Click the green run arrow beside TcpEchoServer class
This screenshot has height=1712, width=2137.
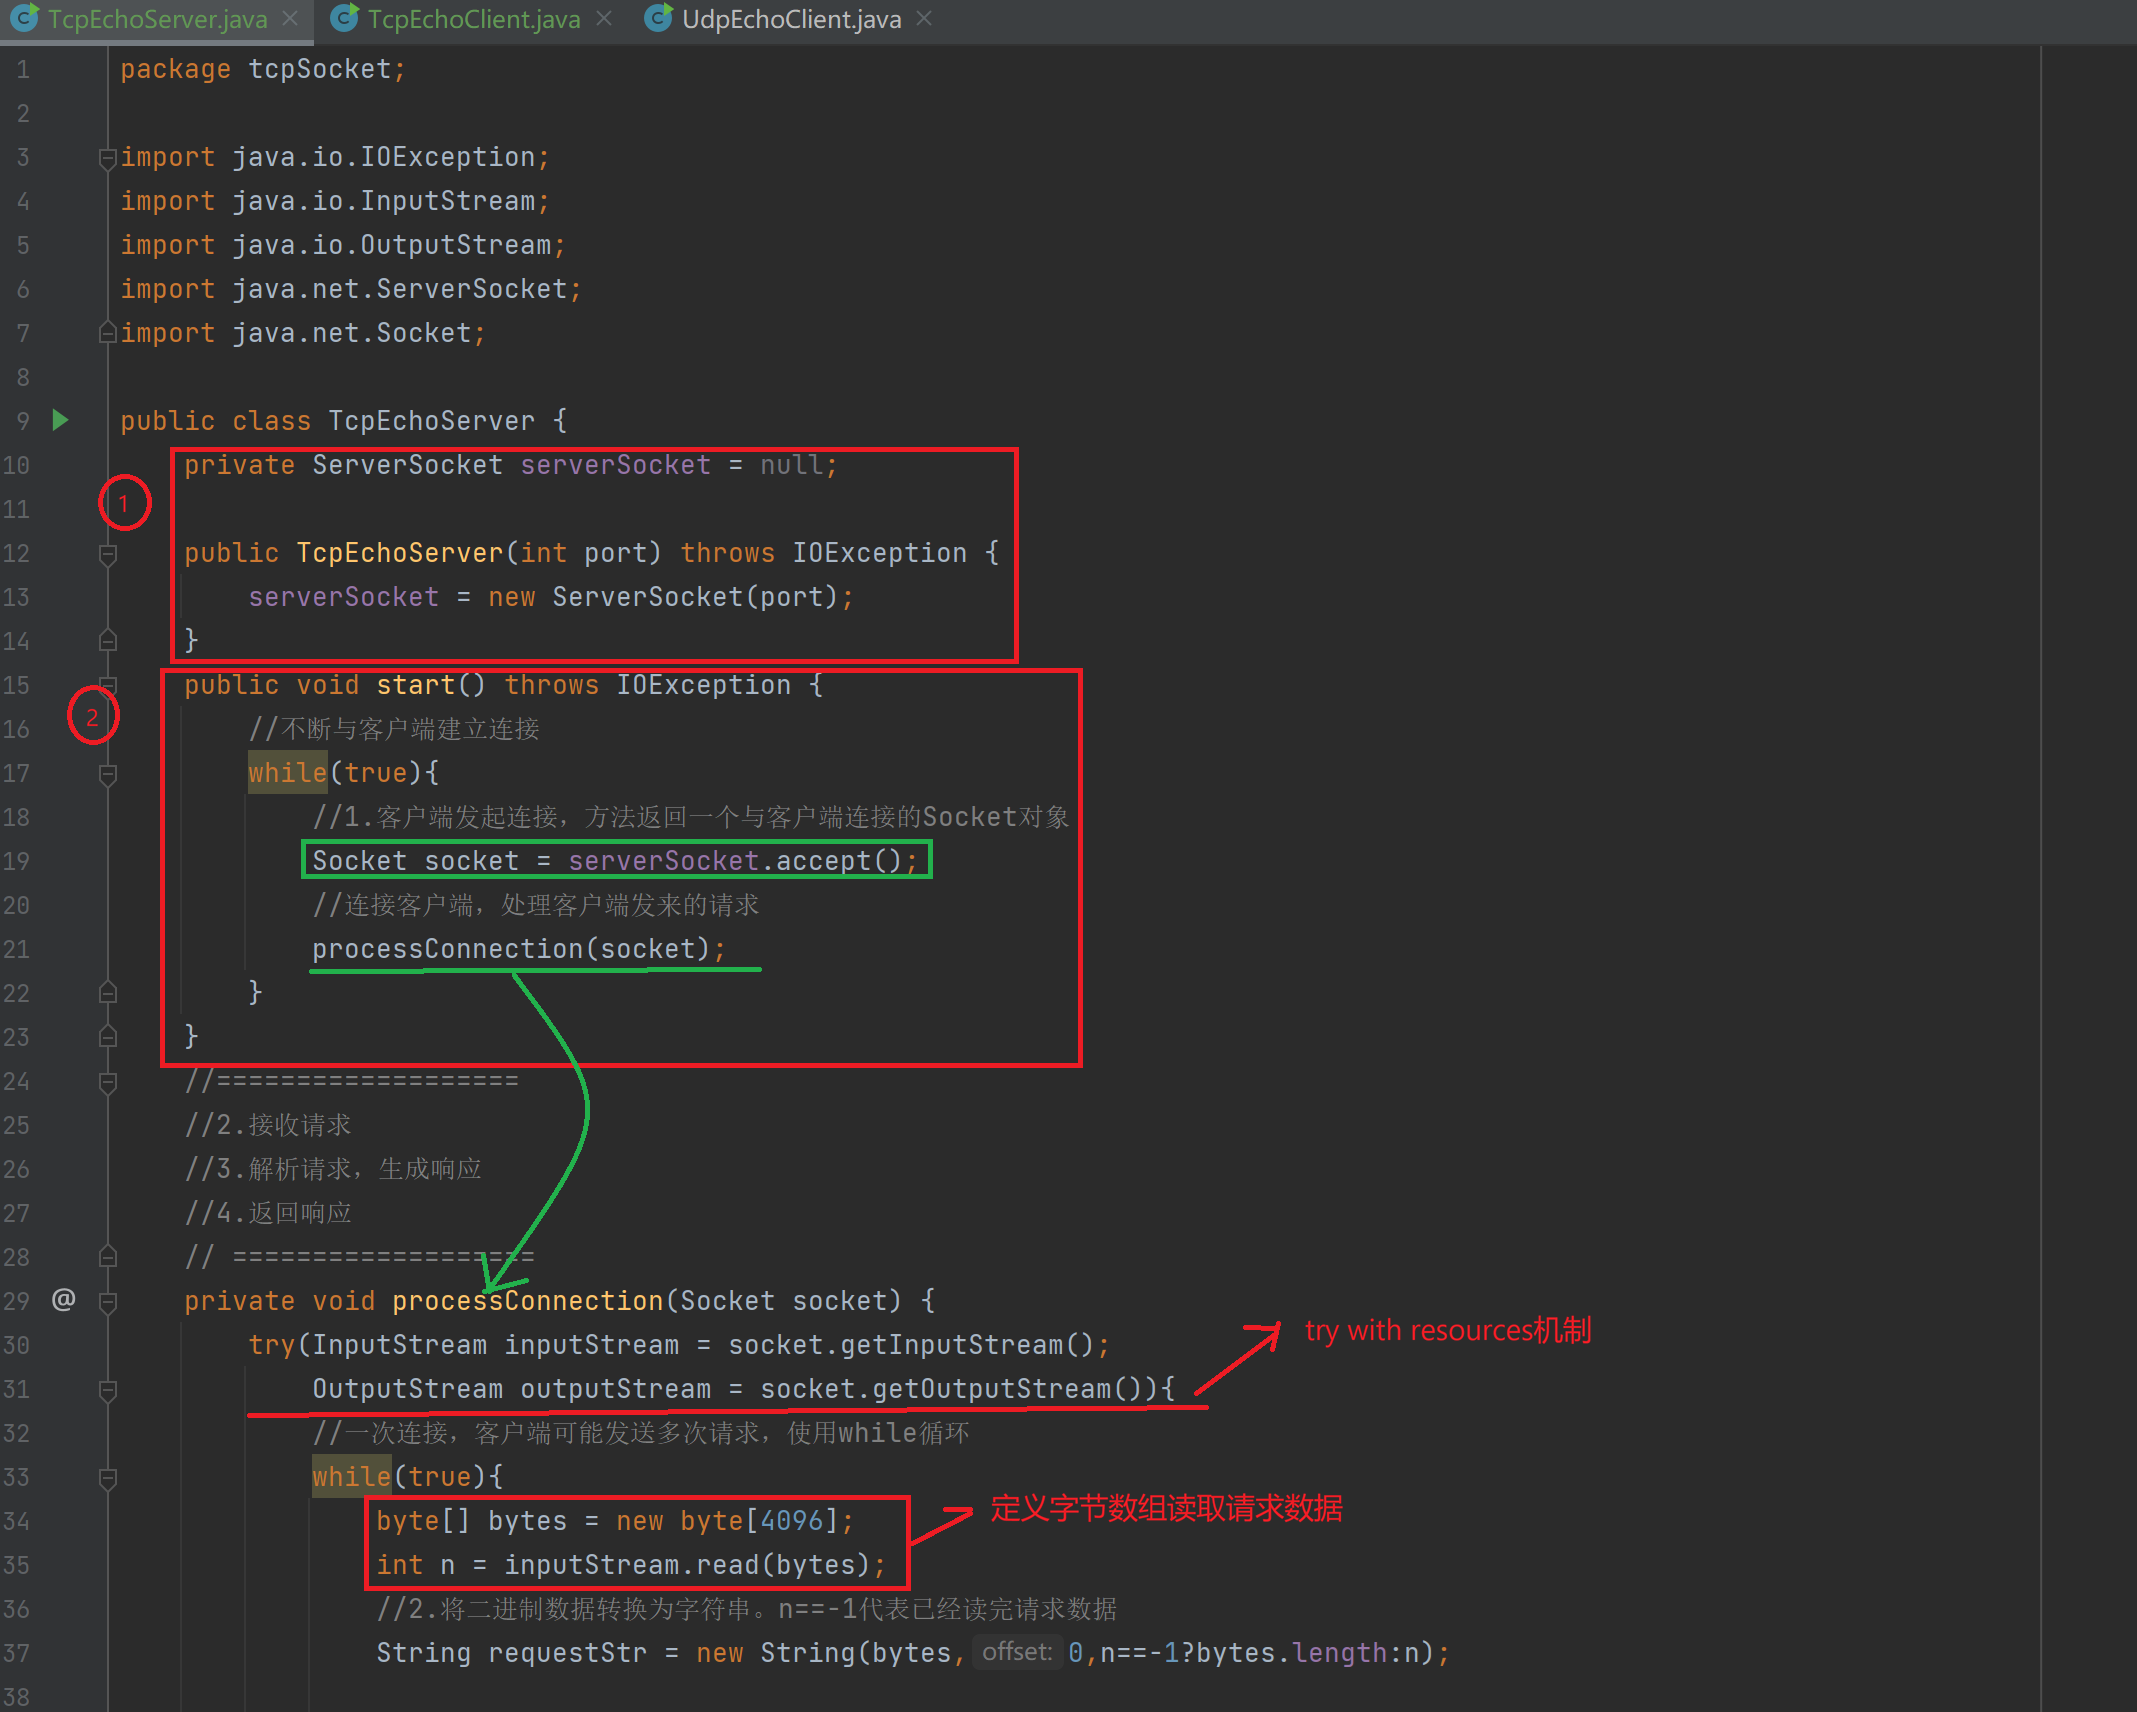60,420
